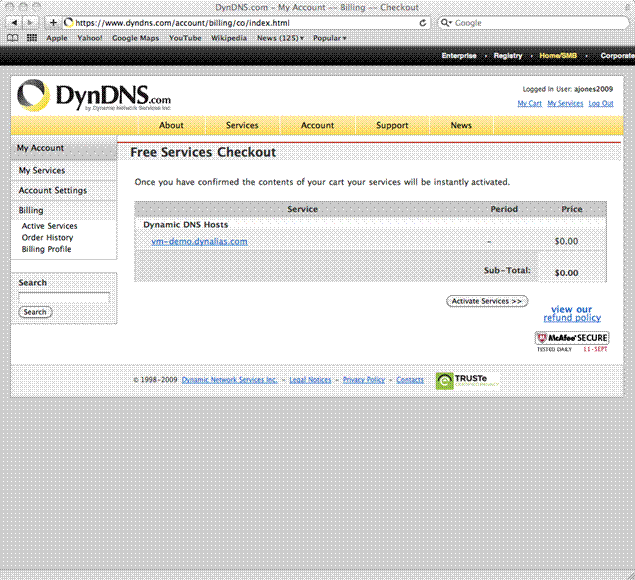Image resolution: width=635 pixels, height=580 pixels.
Task: Open the view our refund policy link
Action: [x=572, y=313]
